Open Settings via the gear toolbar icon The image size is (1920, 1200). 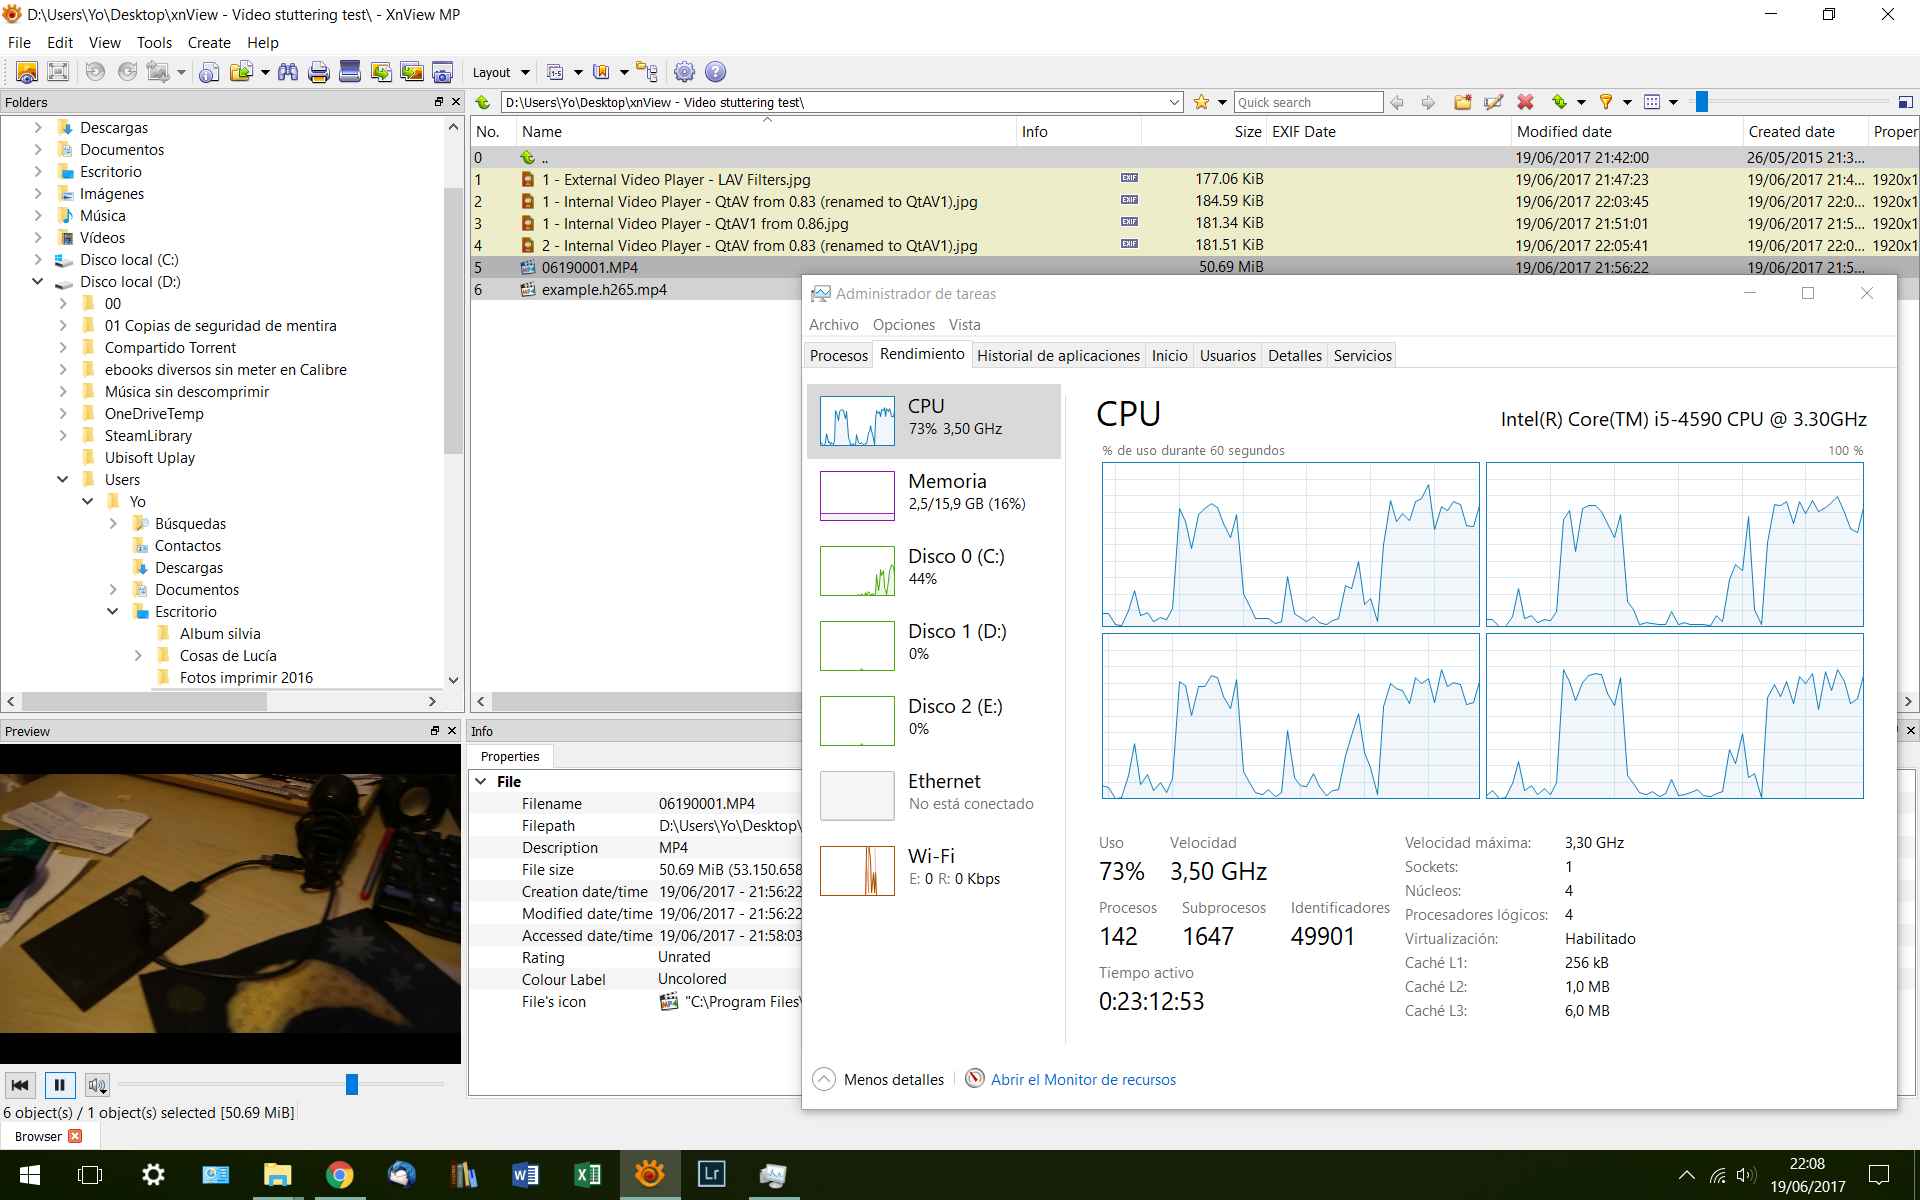pyautogui.click(x=684, y=72)
